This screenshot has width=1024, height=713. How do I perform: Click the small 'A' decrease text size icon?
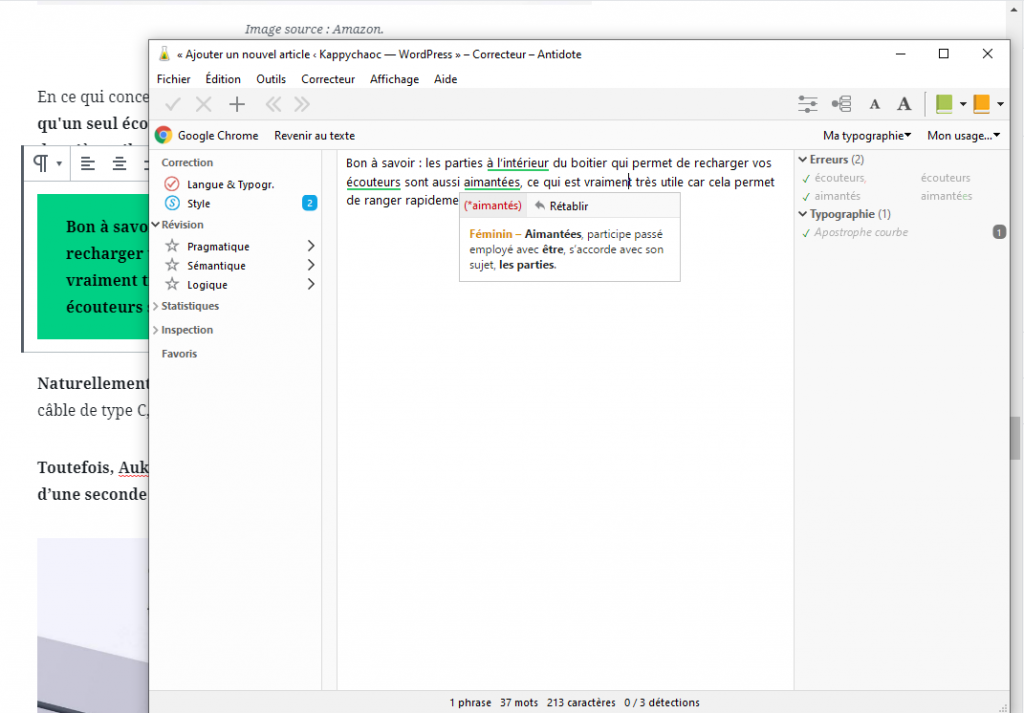pos(874,104)
